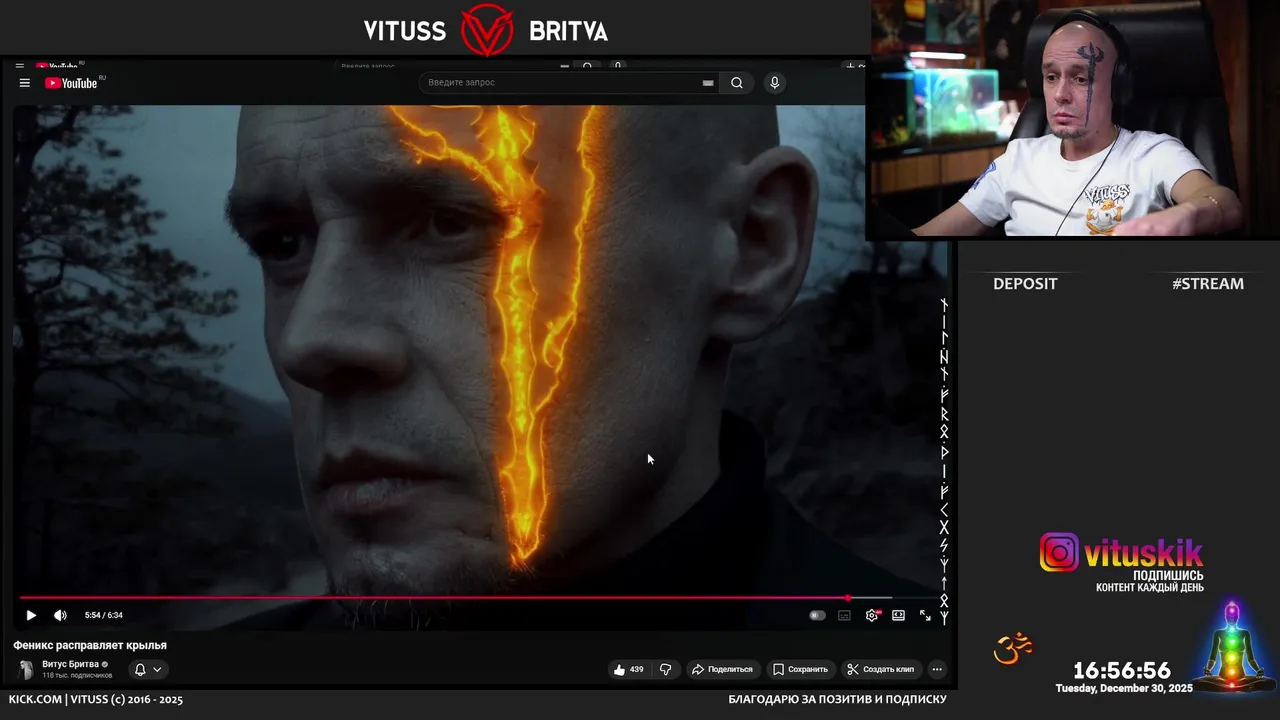Seek on the red video progress bar

click(x=481, y=598)
